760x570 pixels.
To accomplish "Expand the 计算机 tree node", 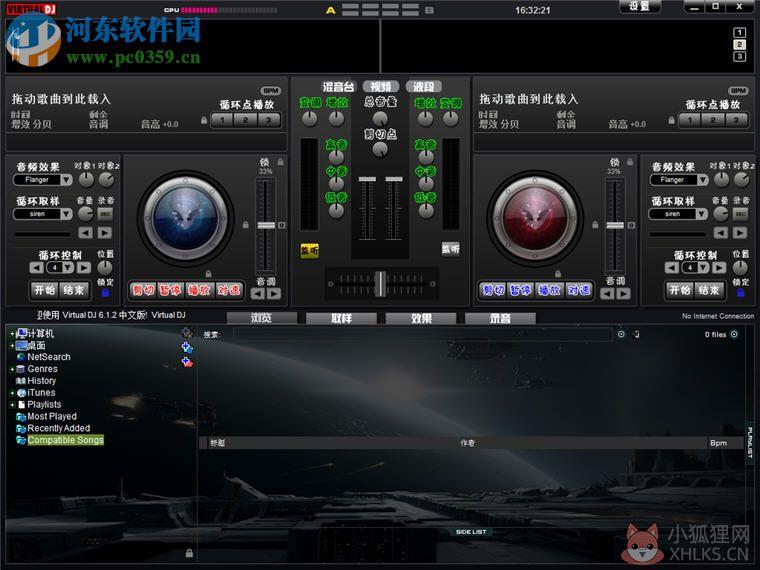I will point(12,333).
